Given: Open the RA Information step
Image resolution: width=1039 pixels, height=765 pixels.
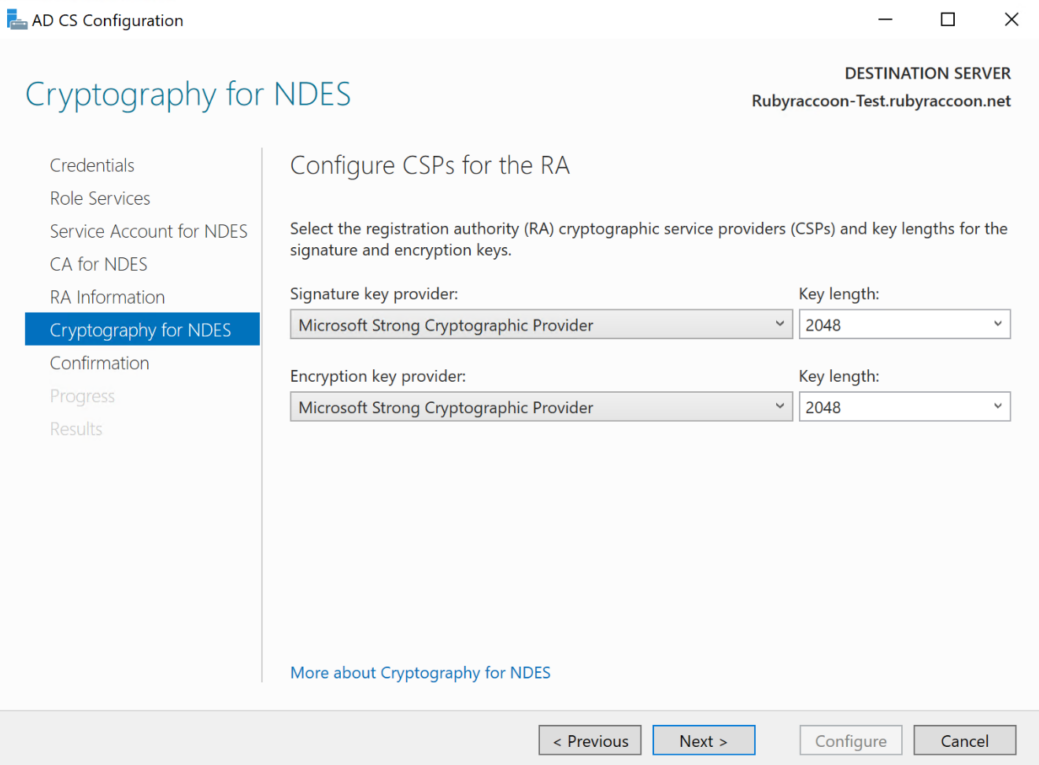Looking at the screenshot, I should coord(107,297).
